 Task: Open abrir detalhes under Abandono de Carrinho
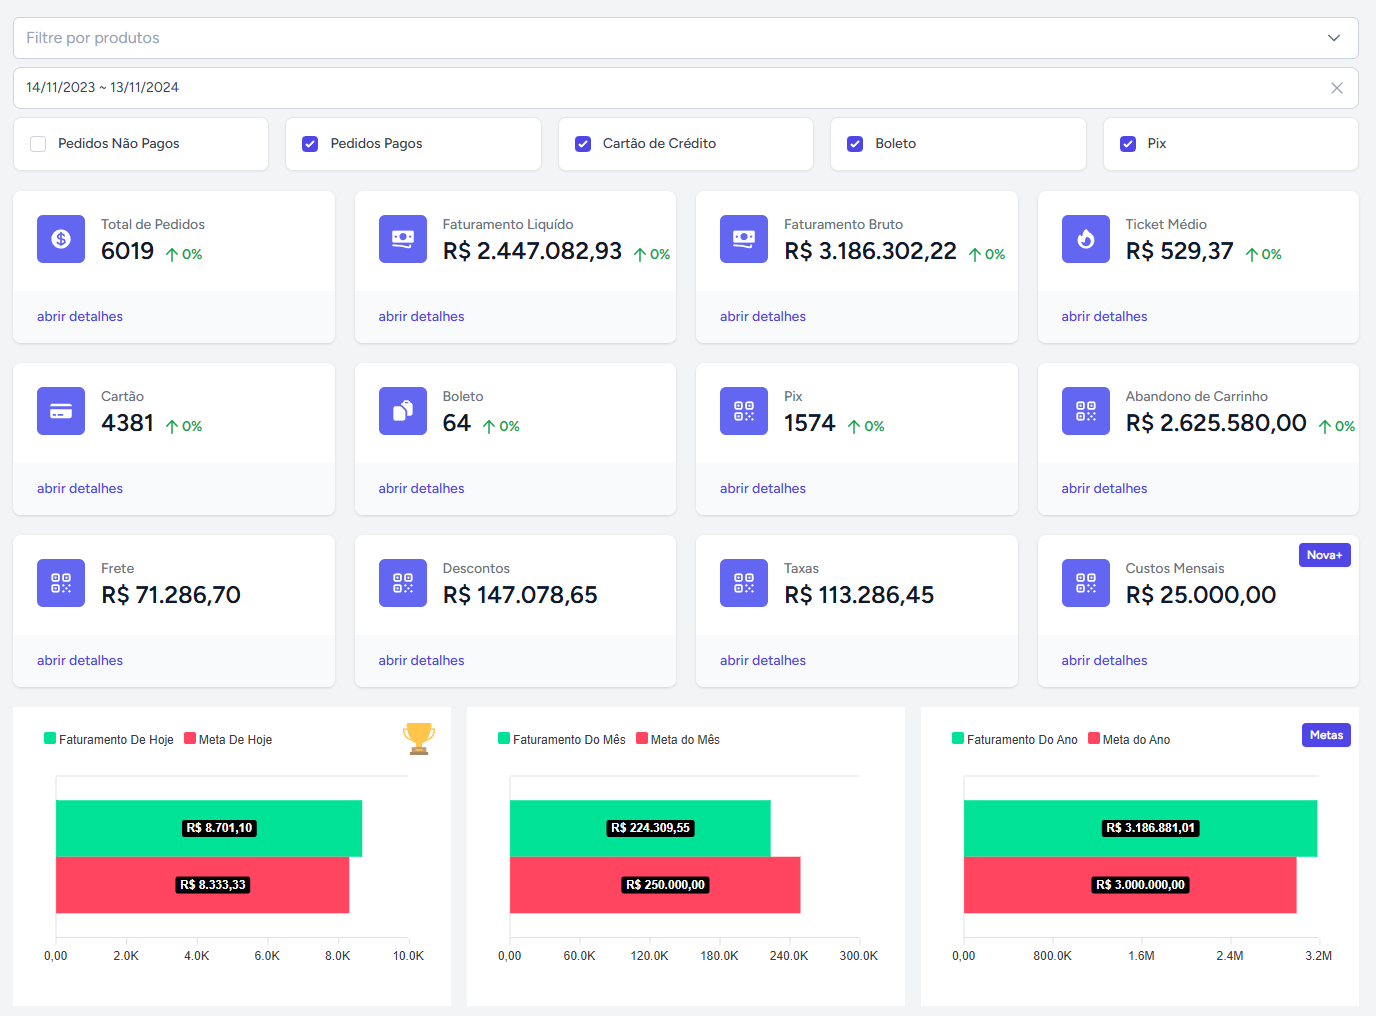click(x=1104, y=488)
